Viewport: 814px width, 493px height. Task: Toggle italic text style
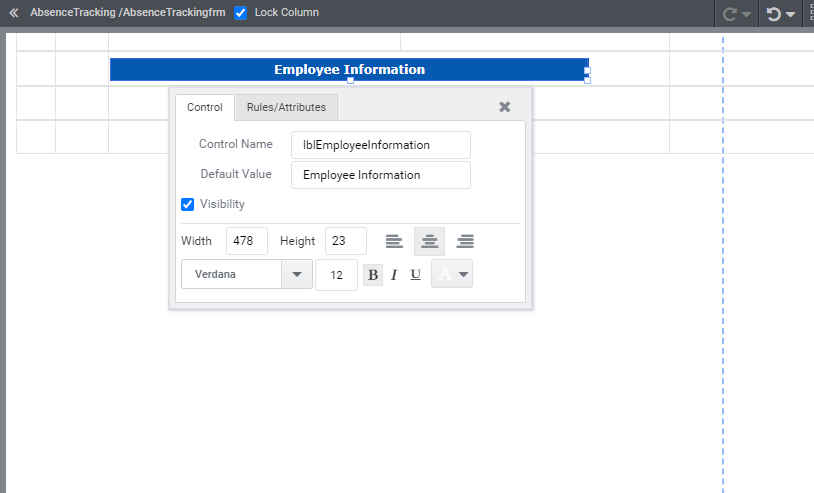tap(394, 275)
